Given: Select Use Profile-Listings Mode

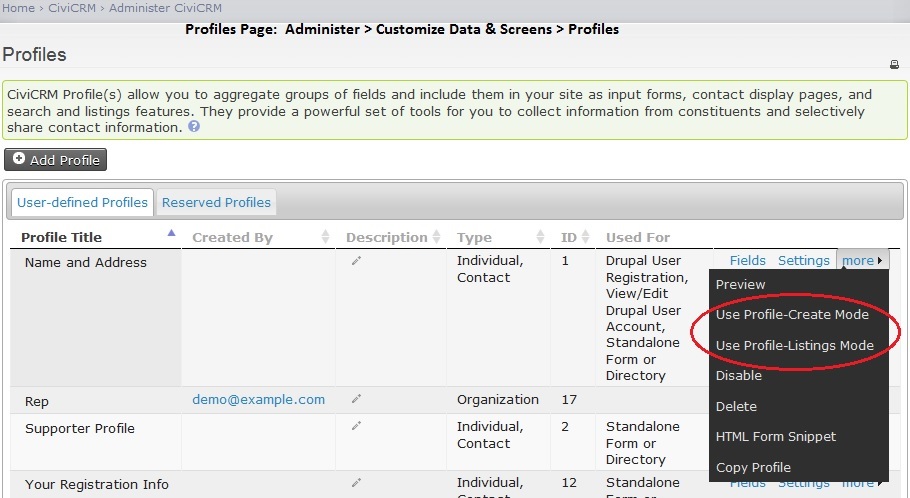Looking at the screenshot, I should pyautogui.click(x=795, y=345).
